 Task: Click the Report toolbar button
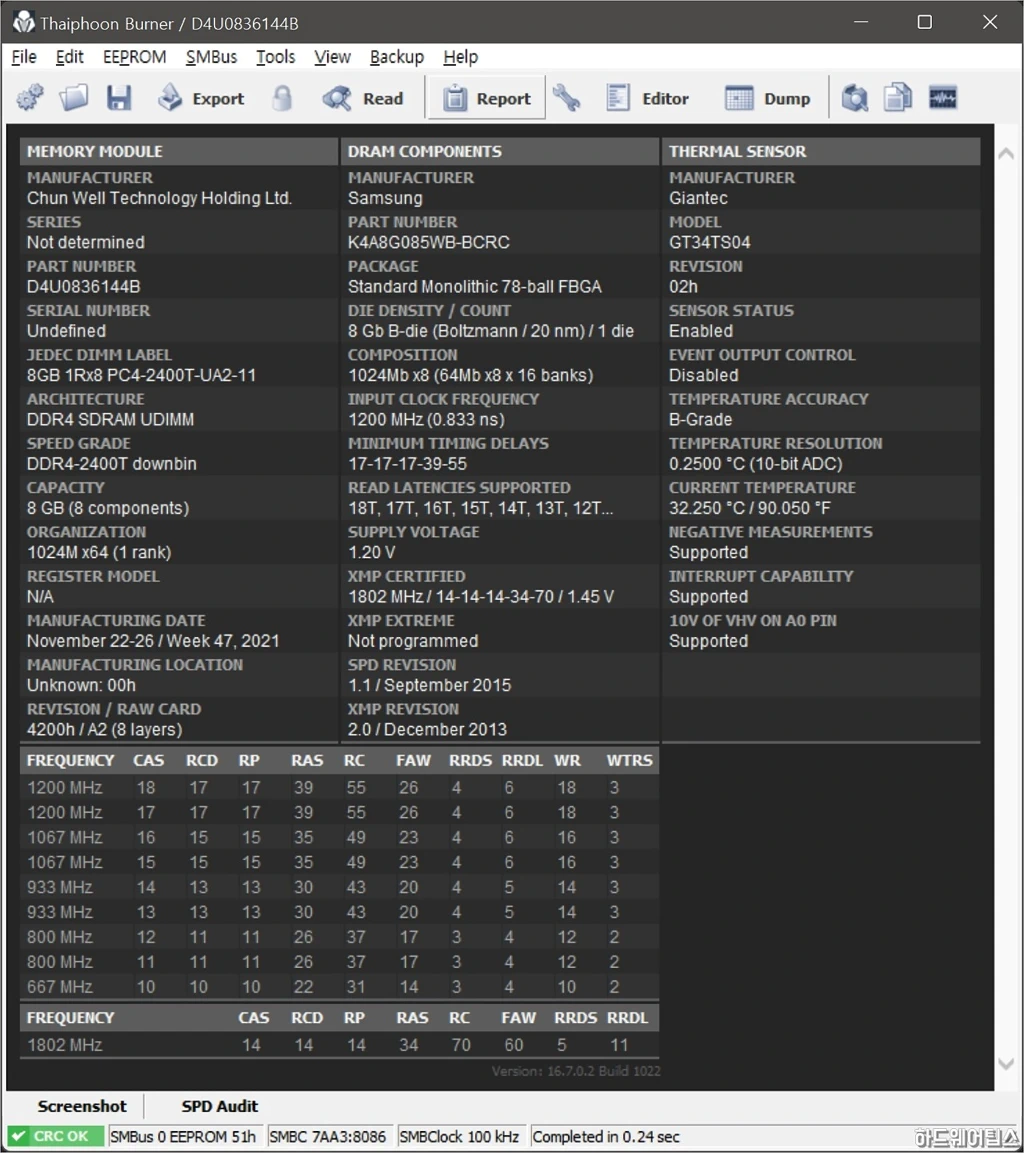(x=487, y=98)
